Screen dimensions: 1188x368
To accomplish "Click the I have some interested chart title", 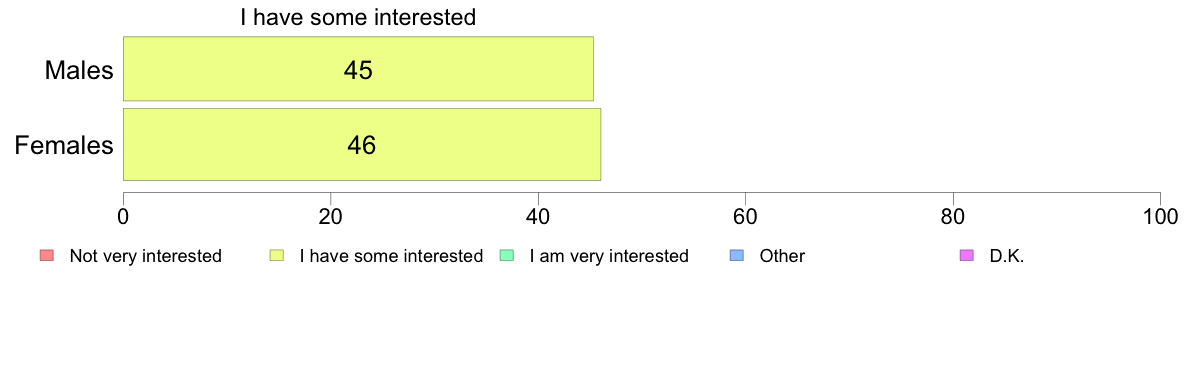I will click(x=358, y=17).
